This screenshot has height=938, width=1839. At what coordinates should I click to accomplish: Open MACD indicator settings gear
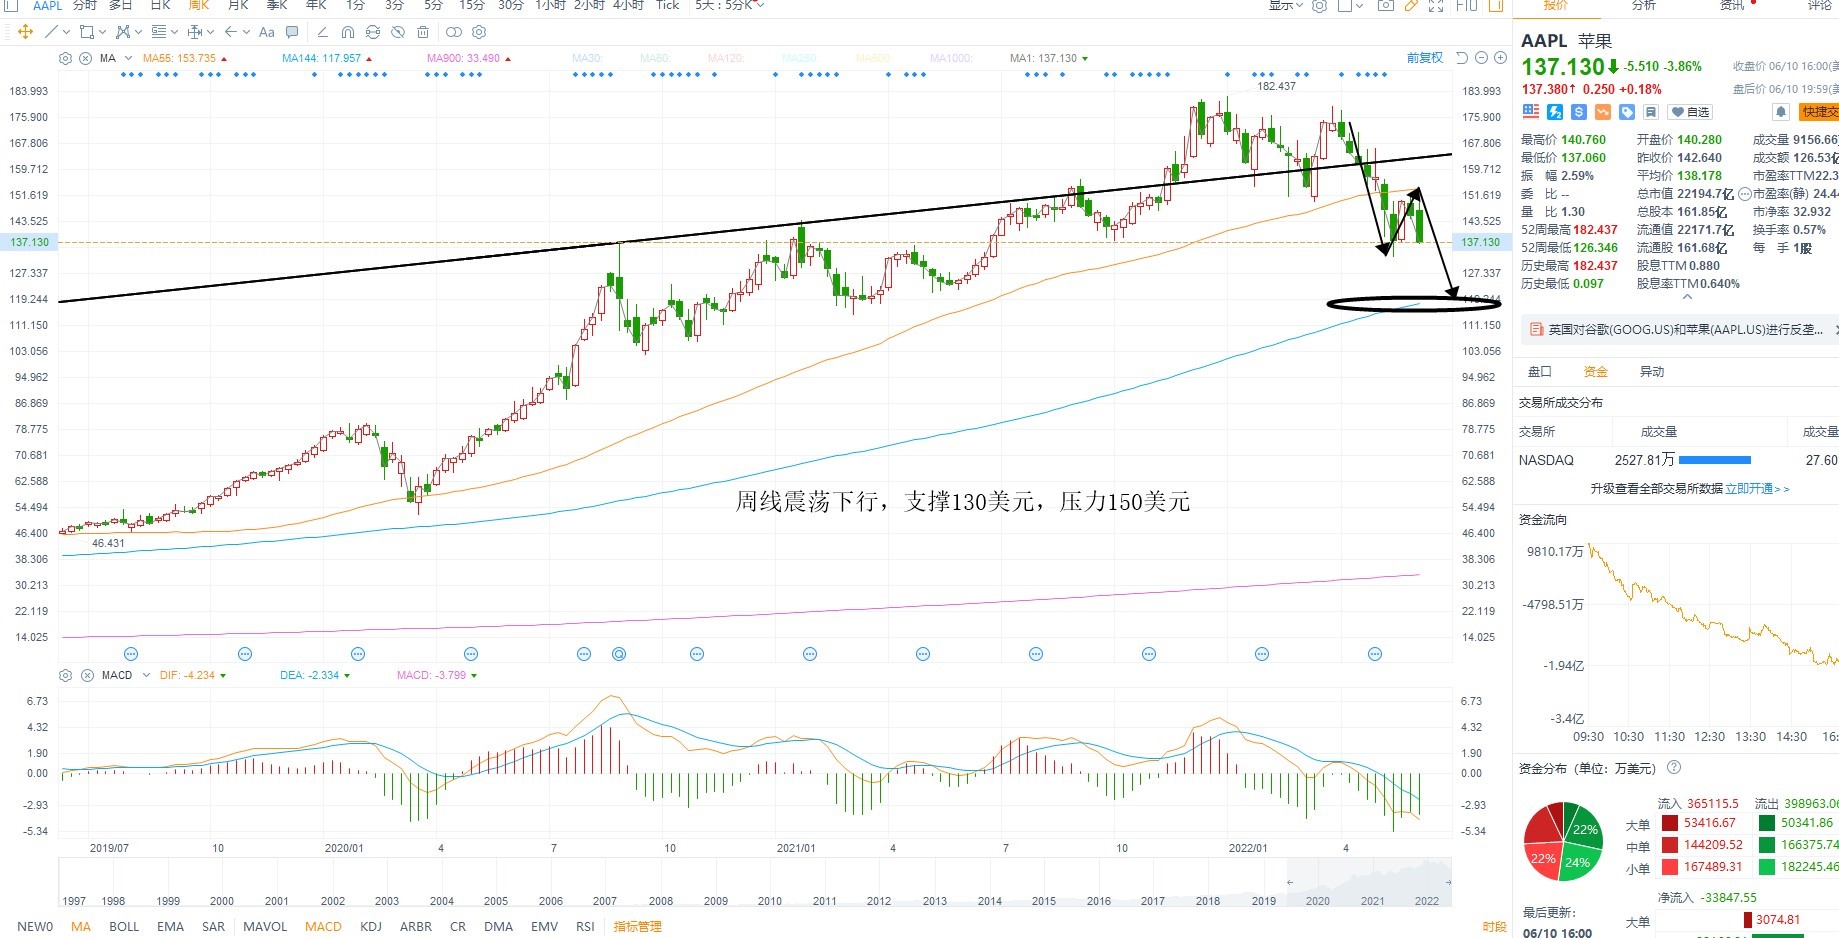coord(66,675)
